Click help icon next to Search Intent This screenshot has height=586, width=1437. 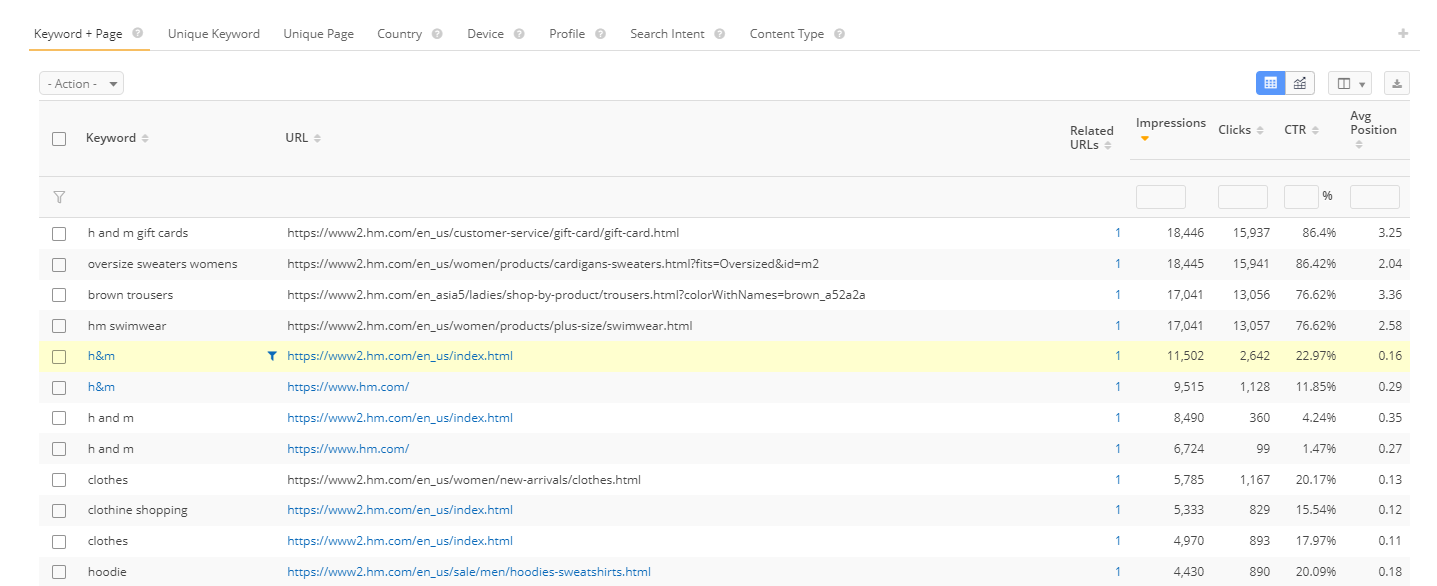719,34
